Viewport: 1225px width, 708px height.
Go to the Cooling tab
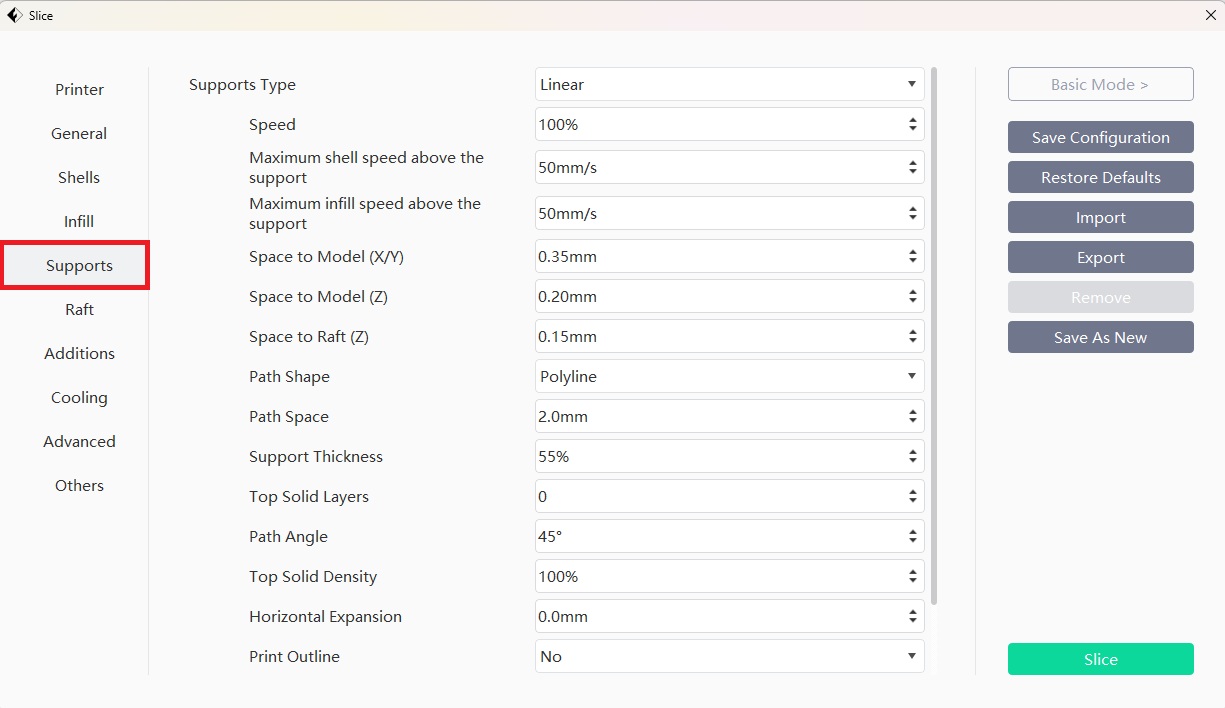tap(79, 398)
